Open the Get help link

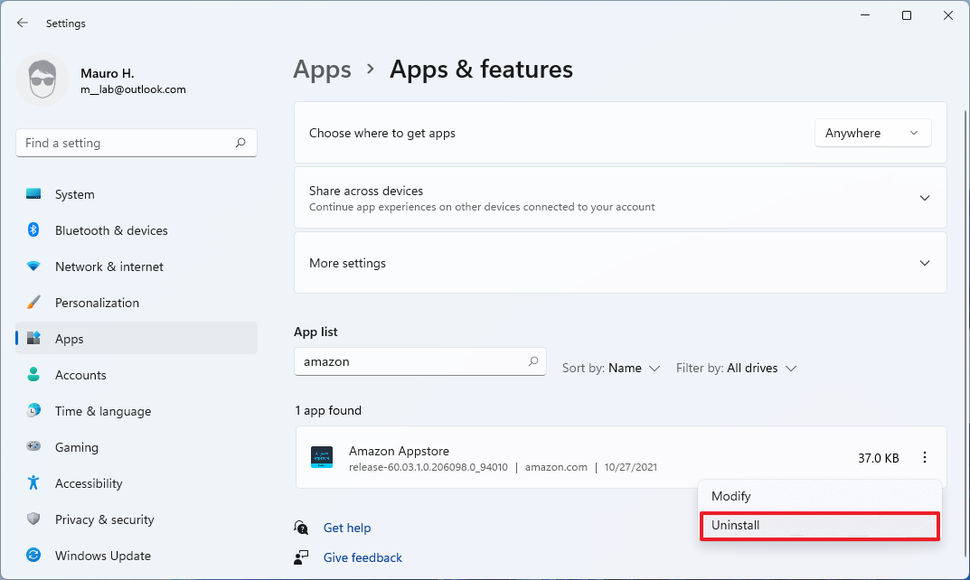point(346,527)
